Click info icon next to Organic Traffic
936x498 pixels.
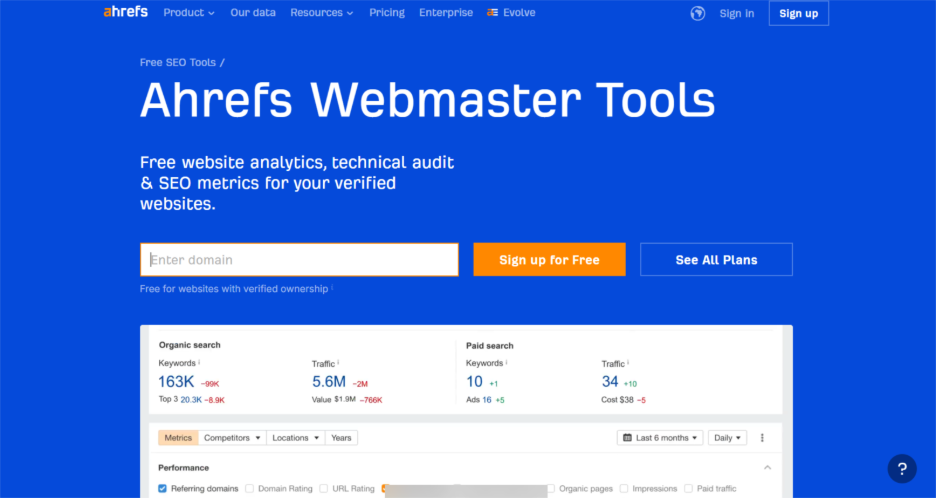pyautogui.click(x=338, y=363)
